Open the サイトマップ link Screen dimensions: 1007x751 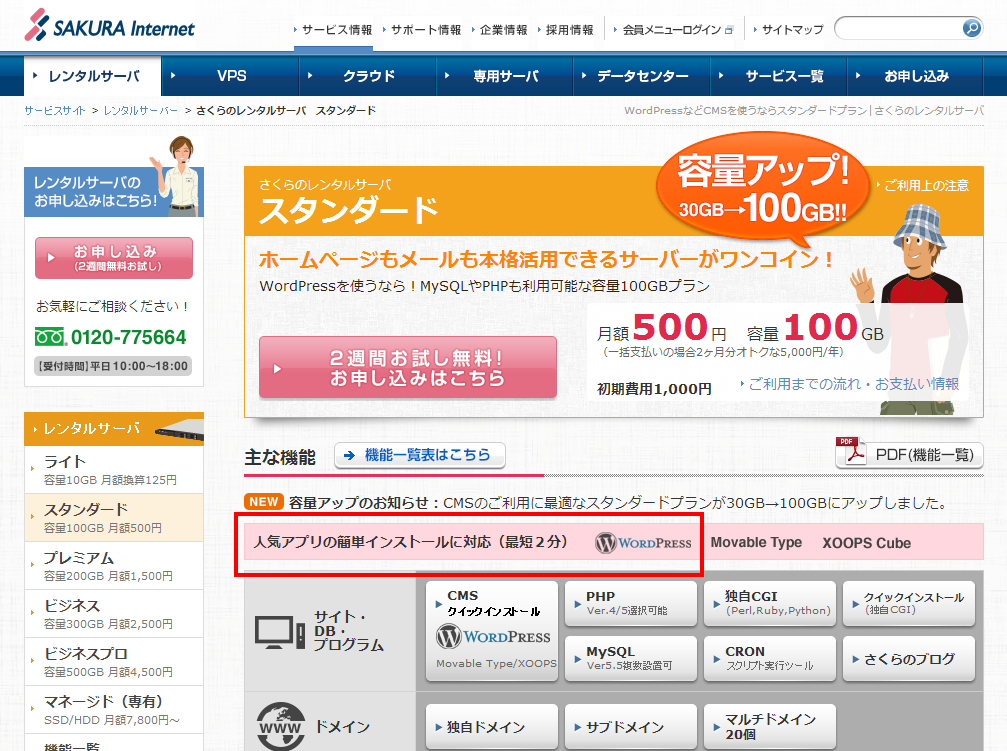[789, 30]
